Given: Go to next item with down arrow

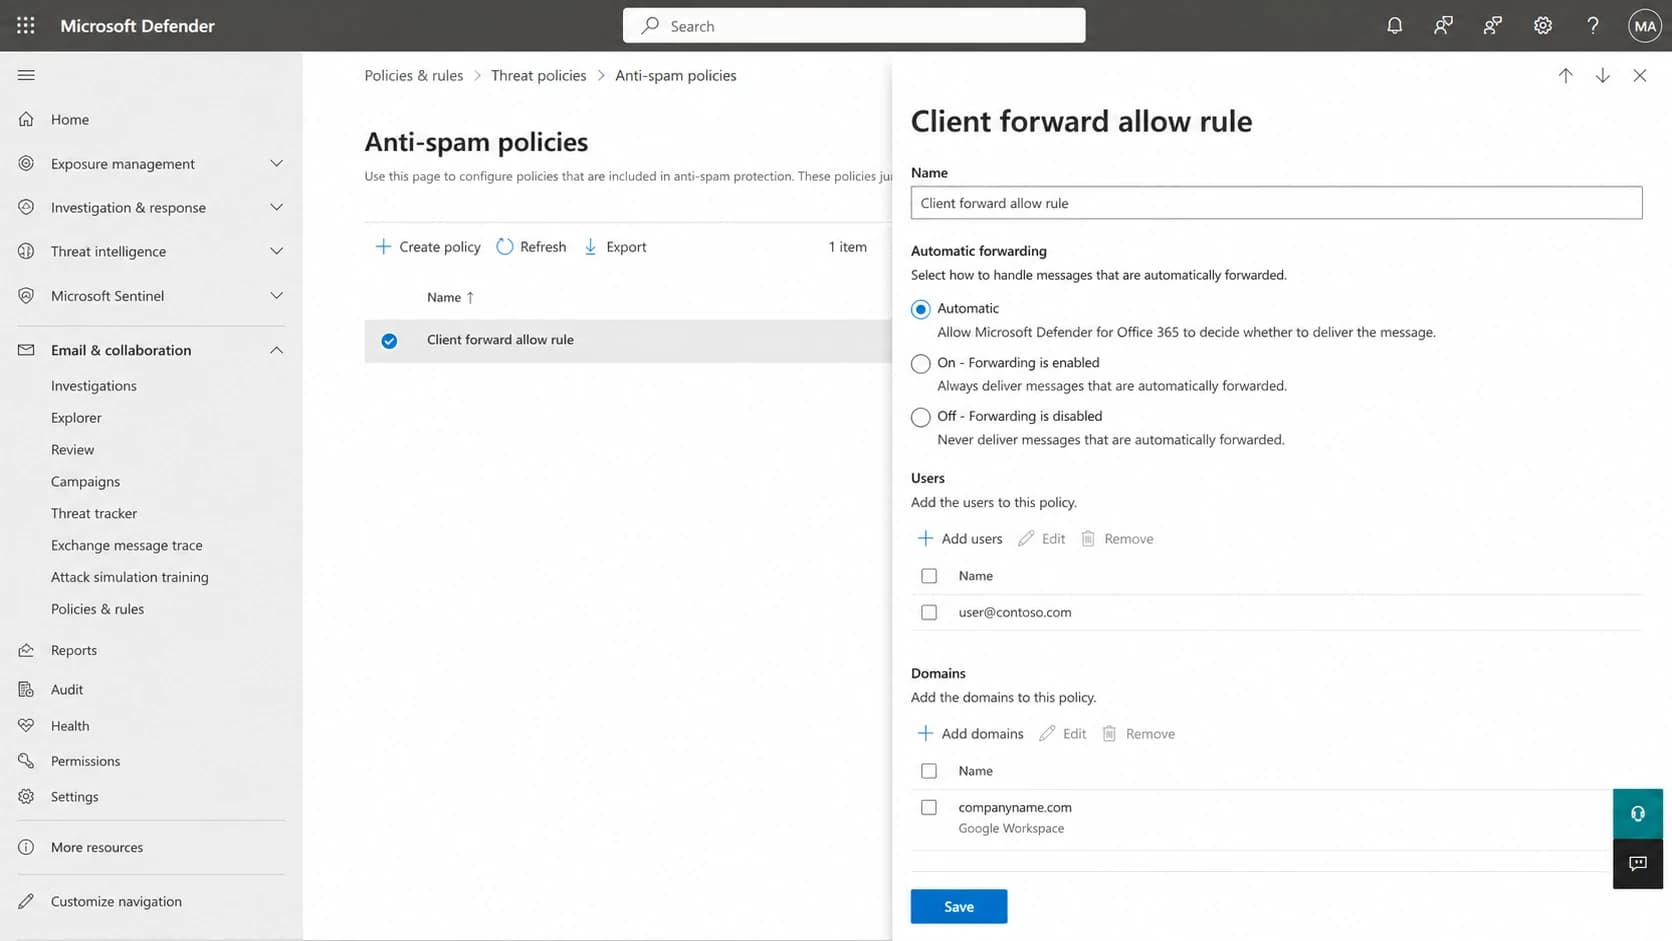Looking at the screenshot, I should (x=1603, y=75).
